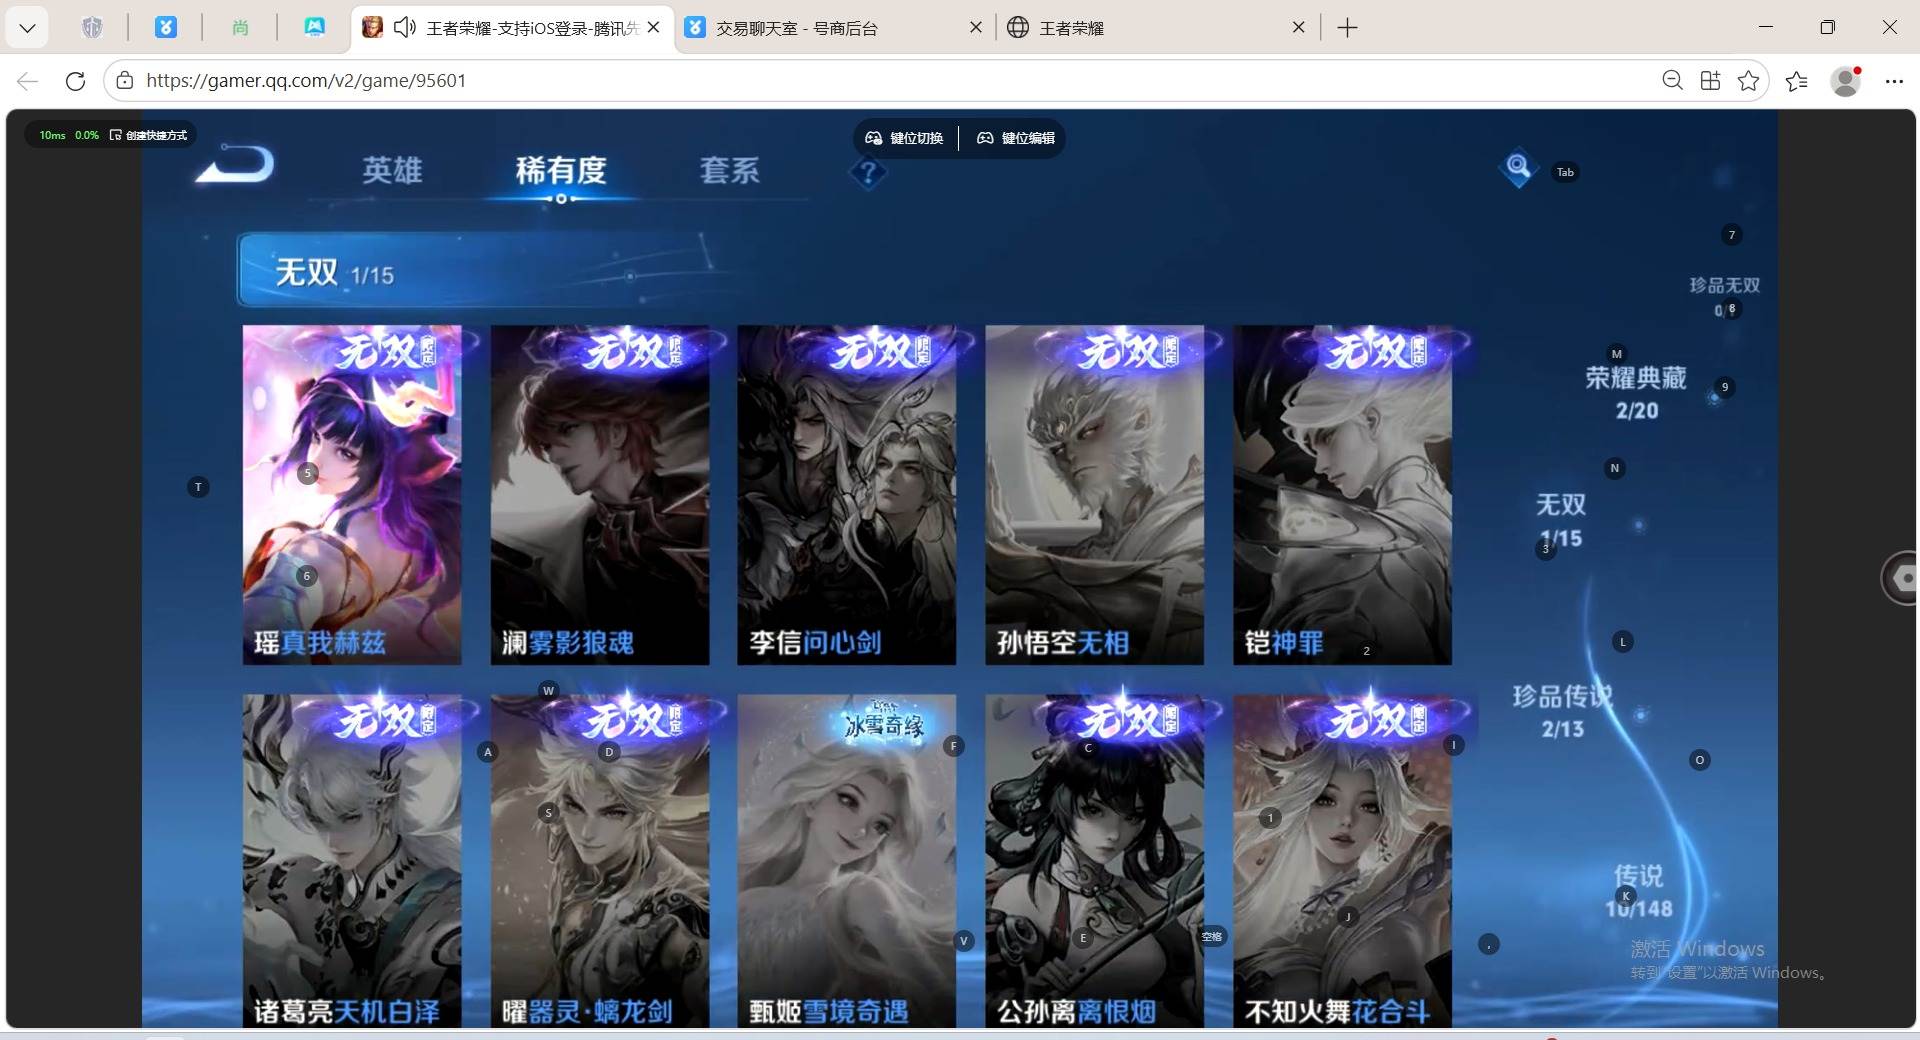1920x1040 pixels.
Task: Click the browser refresh icon
Action: coord(75,81)
